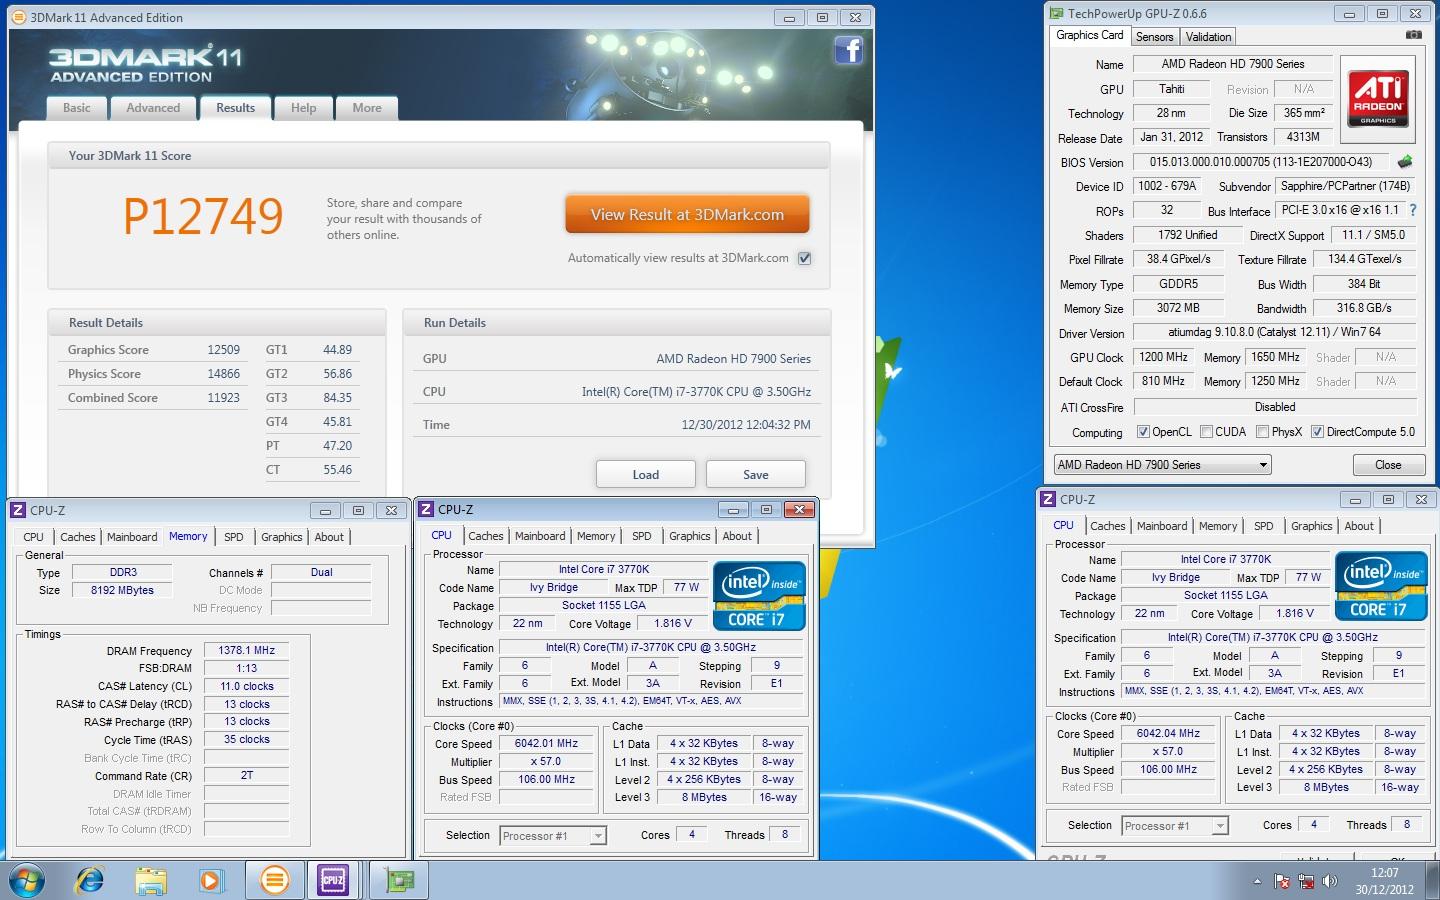Open Windows Media Player taskbar icon
The height and width of the screenshot is (900, 1440).
pyautogui.click(x=211, y=880)
